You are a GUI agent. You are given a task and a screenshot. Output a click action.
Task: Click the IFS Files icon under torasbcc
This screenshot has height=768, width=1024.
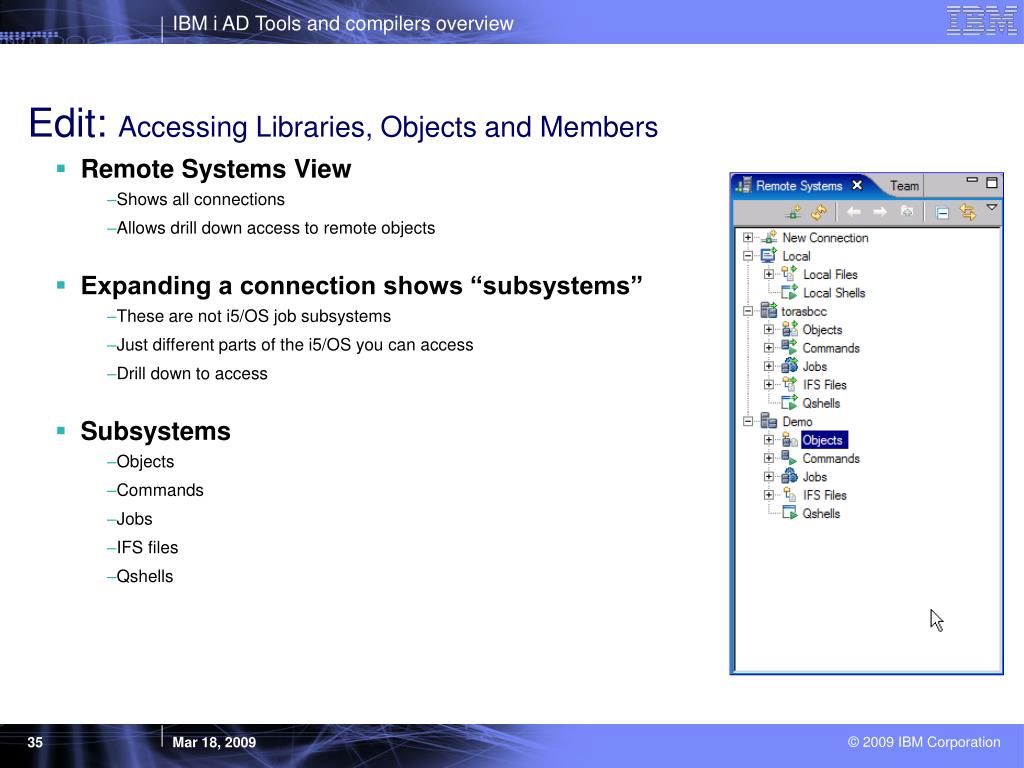(790, 384)
